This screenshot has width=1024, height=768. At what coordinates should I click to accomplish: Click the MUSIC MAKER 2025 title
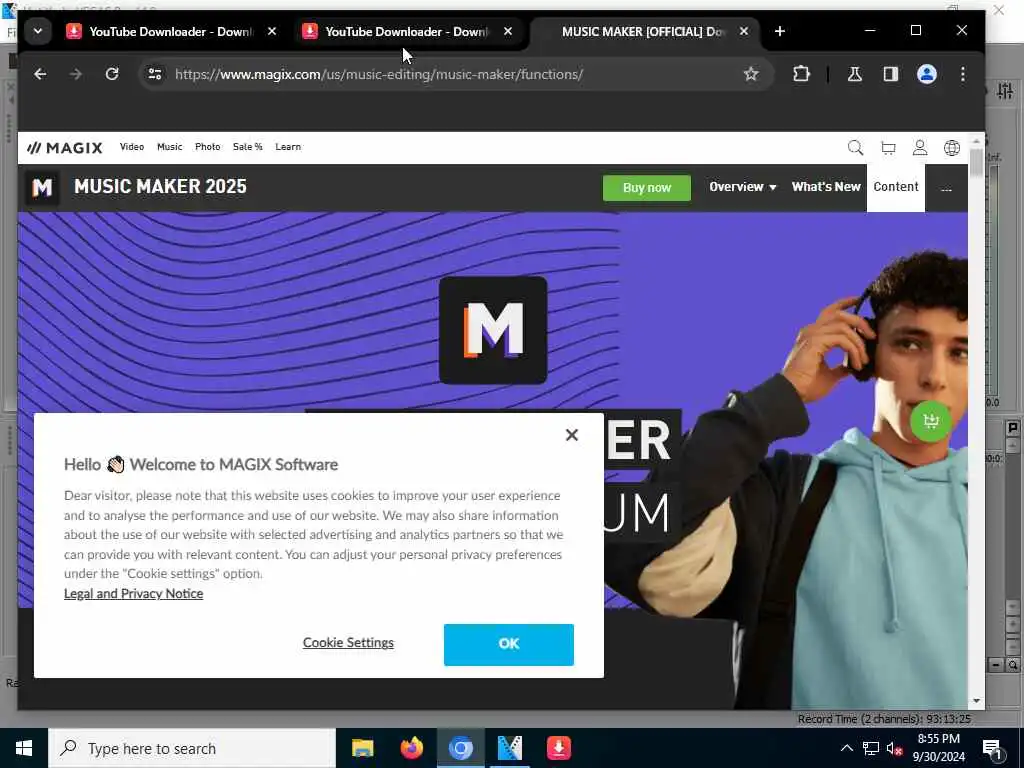click(x=161, y=187)
